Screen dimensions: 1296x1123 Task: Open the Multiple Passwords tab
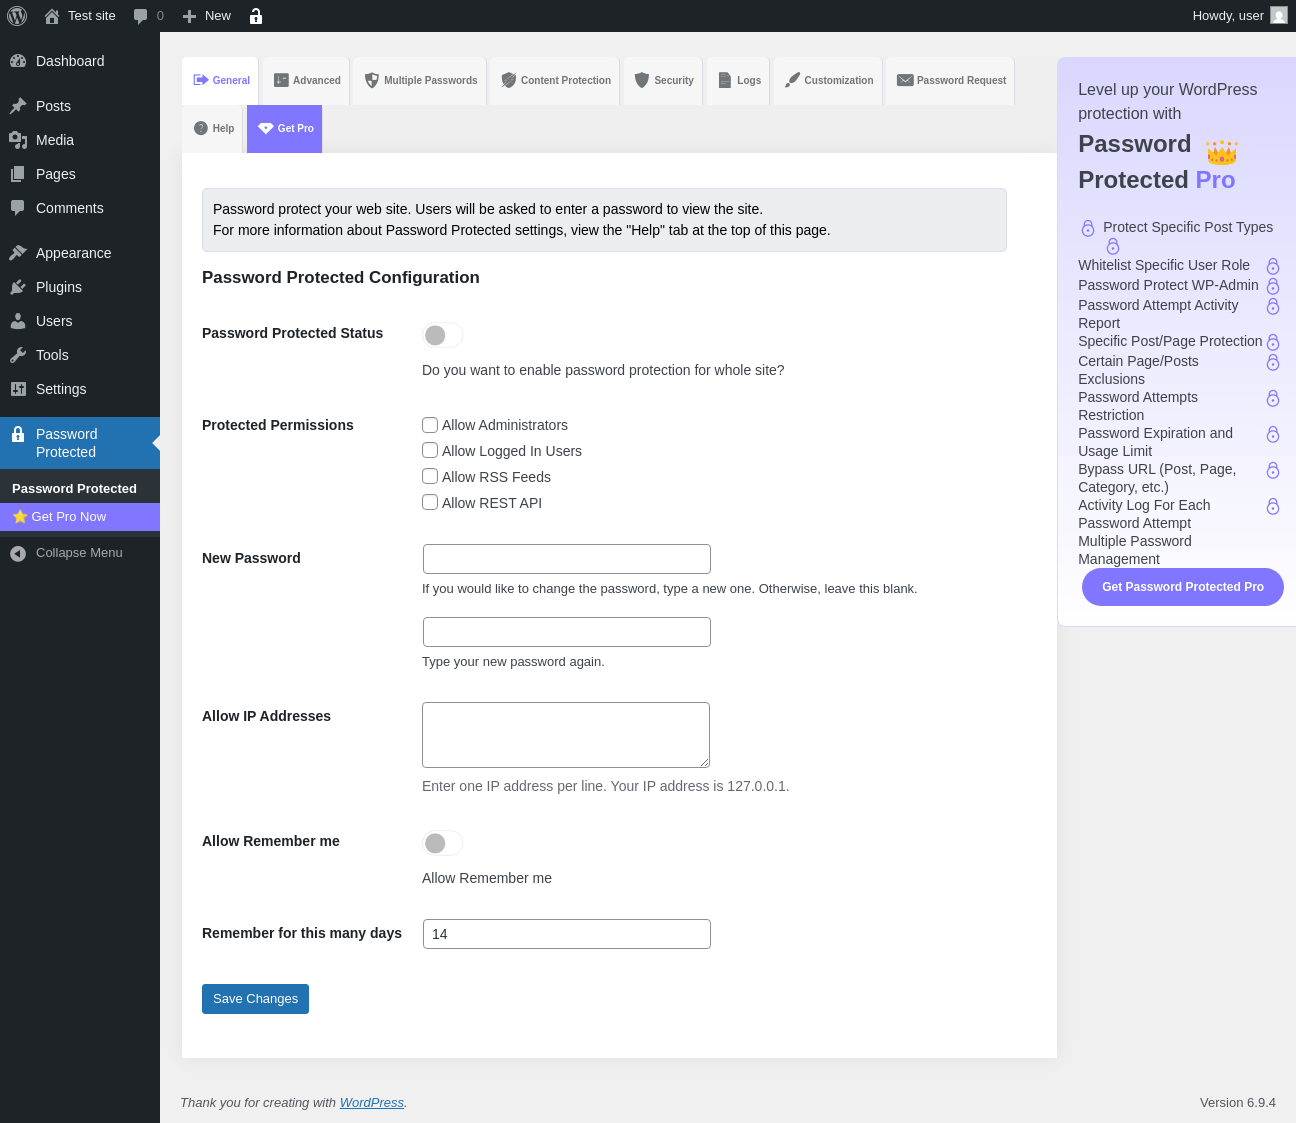(x=420, y=81)
